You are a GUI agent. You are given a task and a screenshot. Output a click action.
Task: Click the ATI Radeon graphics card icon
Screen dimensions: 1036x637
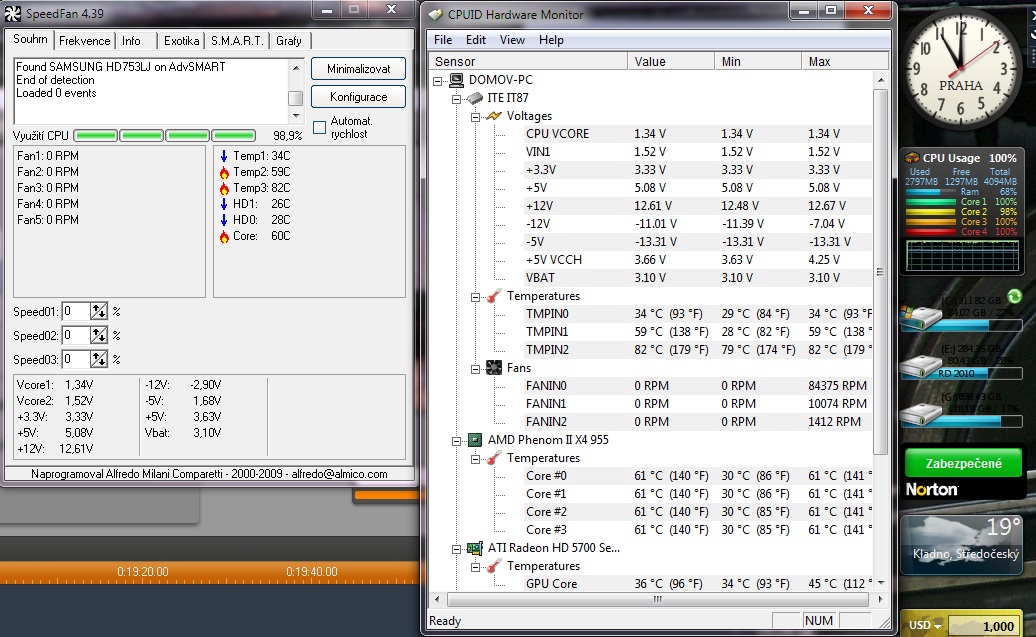475,548
